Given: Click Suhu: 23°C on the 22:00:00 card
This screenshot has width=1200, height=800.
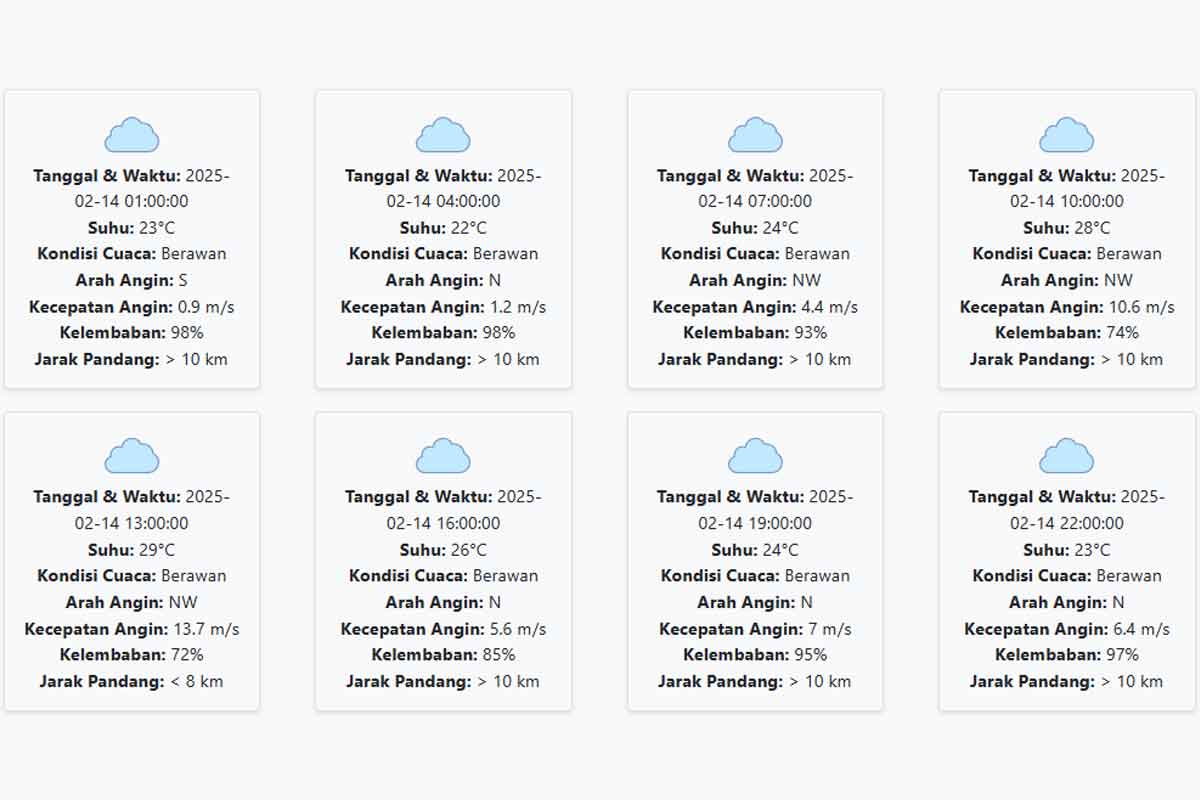Looking at the screenshot, I should tap(1067, 550).
